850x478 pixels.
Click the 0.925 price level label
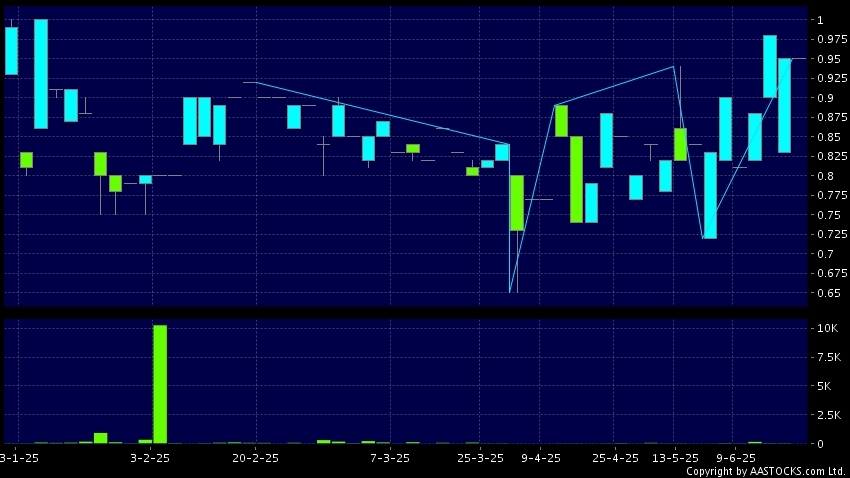click(x=833, y=79)
